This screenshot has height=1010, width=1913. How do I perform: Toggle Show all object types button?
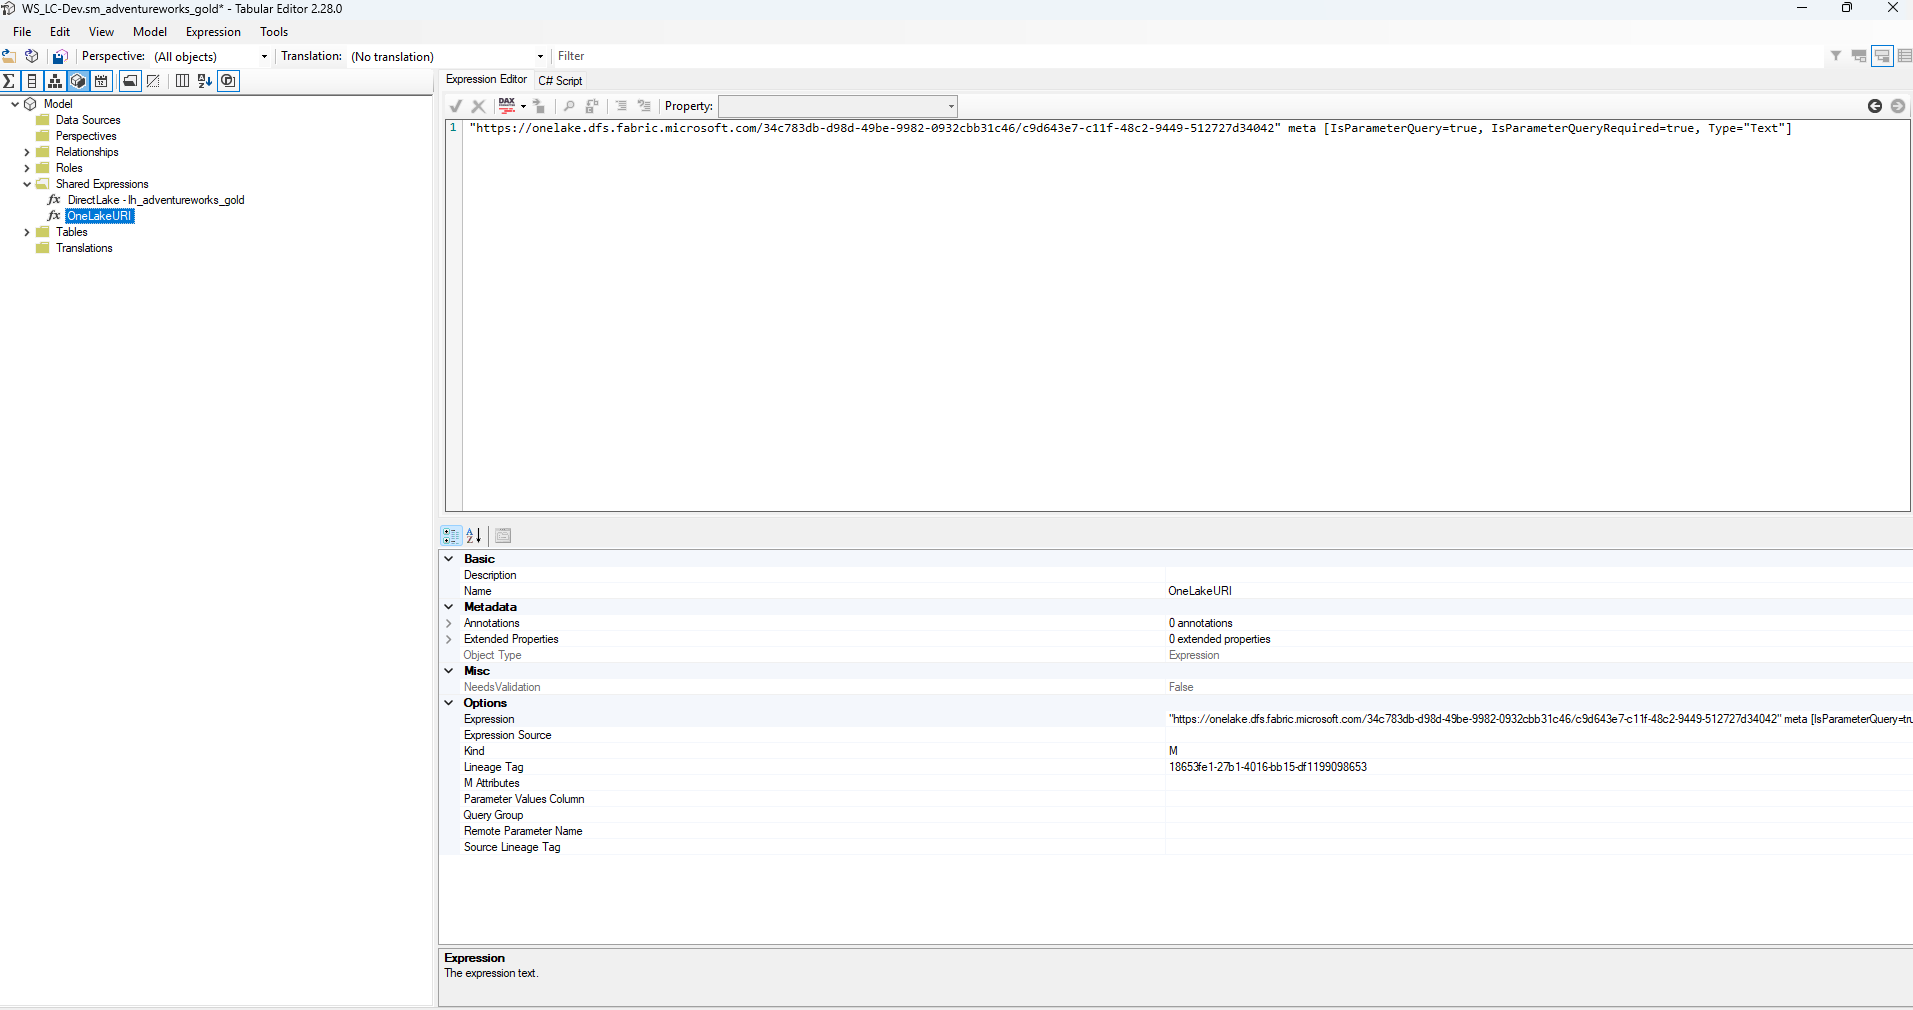pos(228,81)
